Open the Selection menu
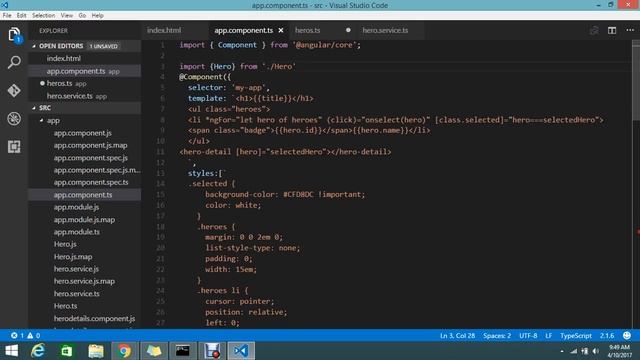The width and height of the screenshot is (640, 360). (x=44, y=16)
